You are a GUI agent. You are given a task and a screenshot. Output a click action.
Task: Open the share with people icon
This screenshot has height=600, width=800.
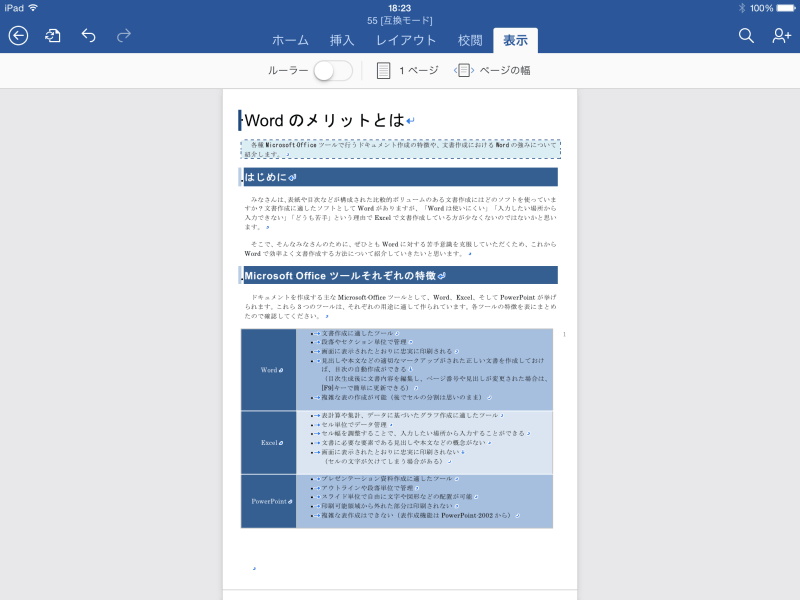pos(781,36)
